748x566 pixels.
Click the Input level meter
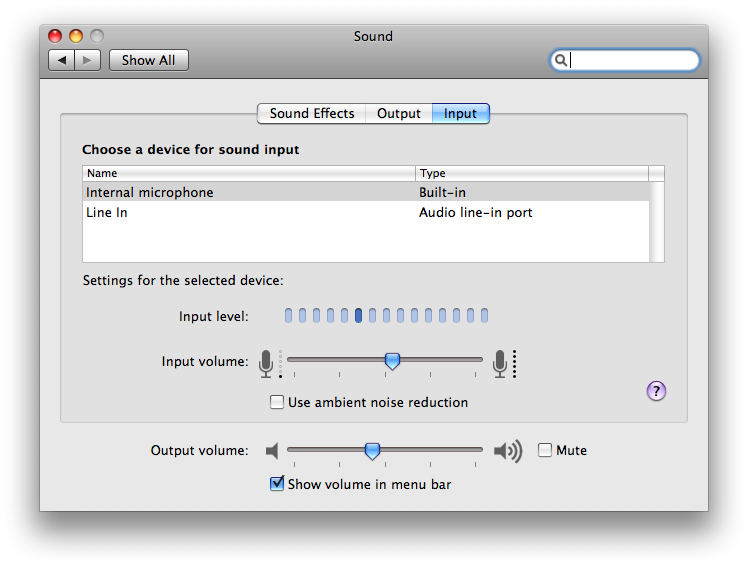click(x=386, y=315)
